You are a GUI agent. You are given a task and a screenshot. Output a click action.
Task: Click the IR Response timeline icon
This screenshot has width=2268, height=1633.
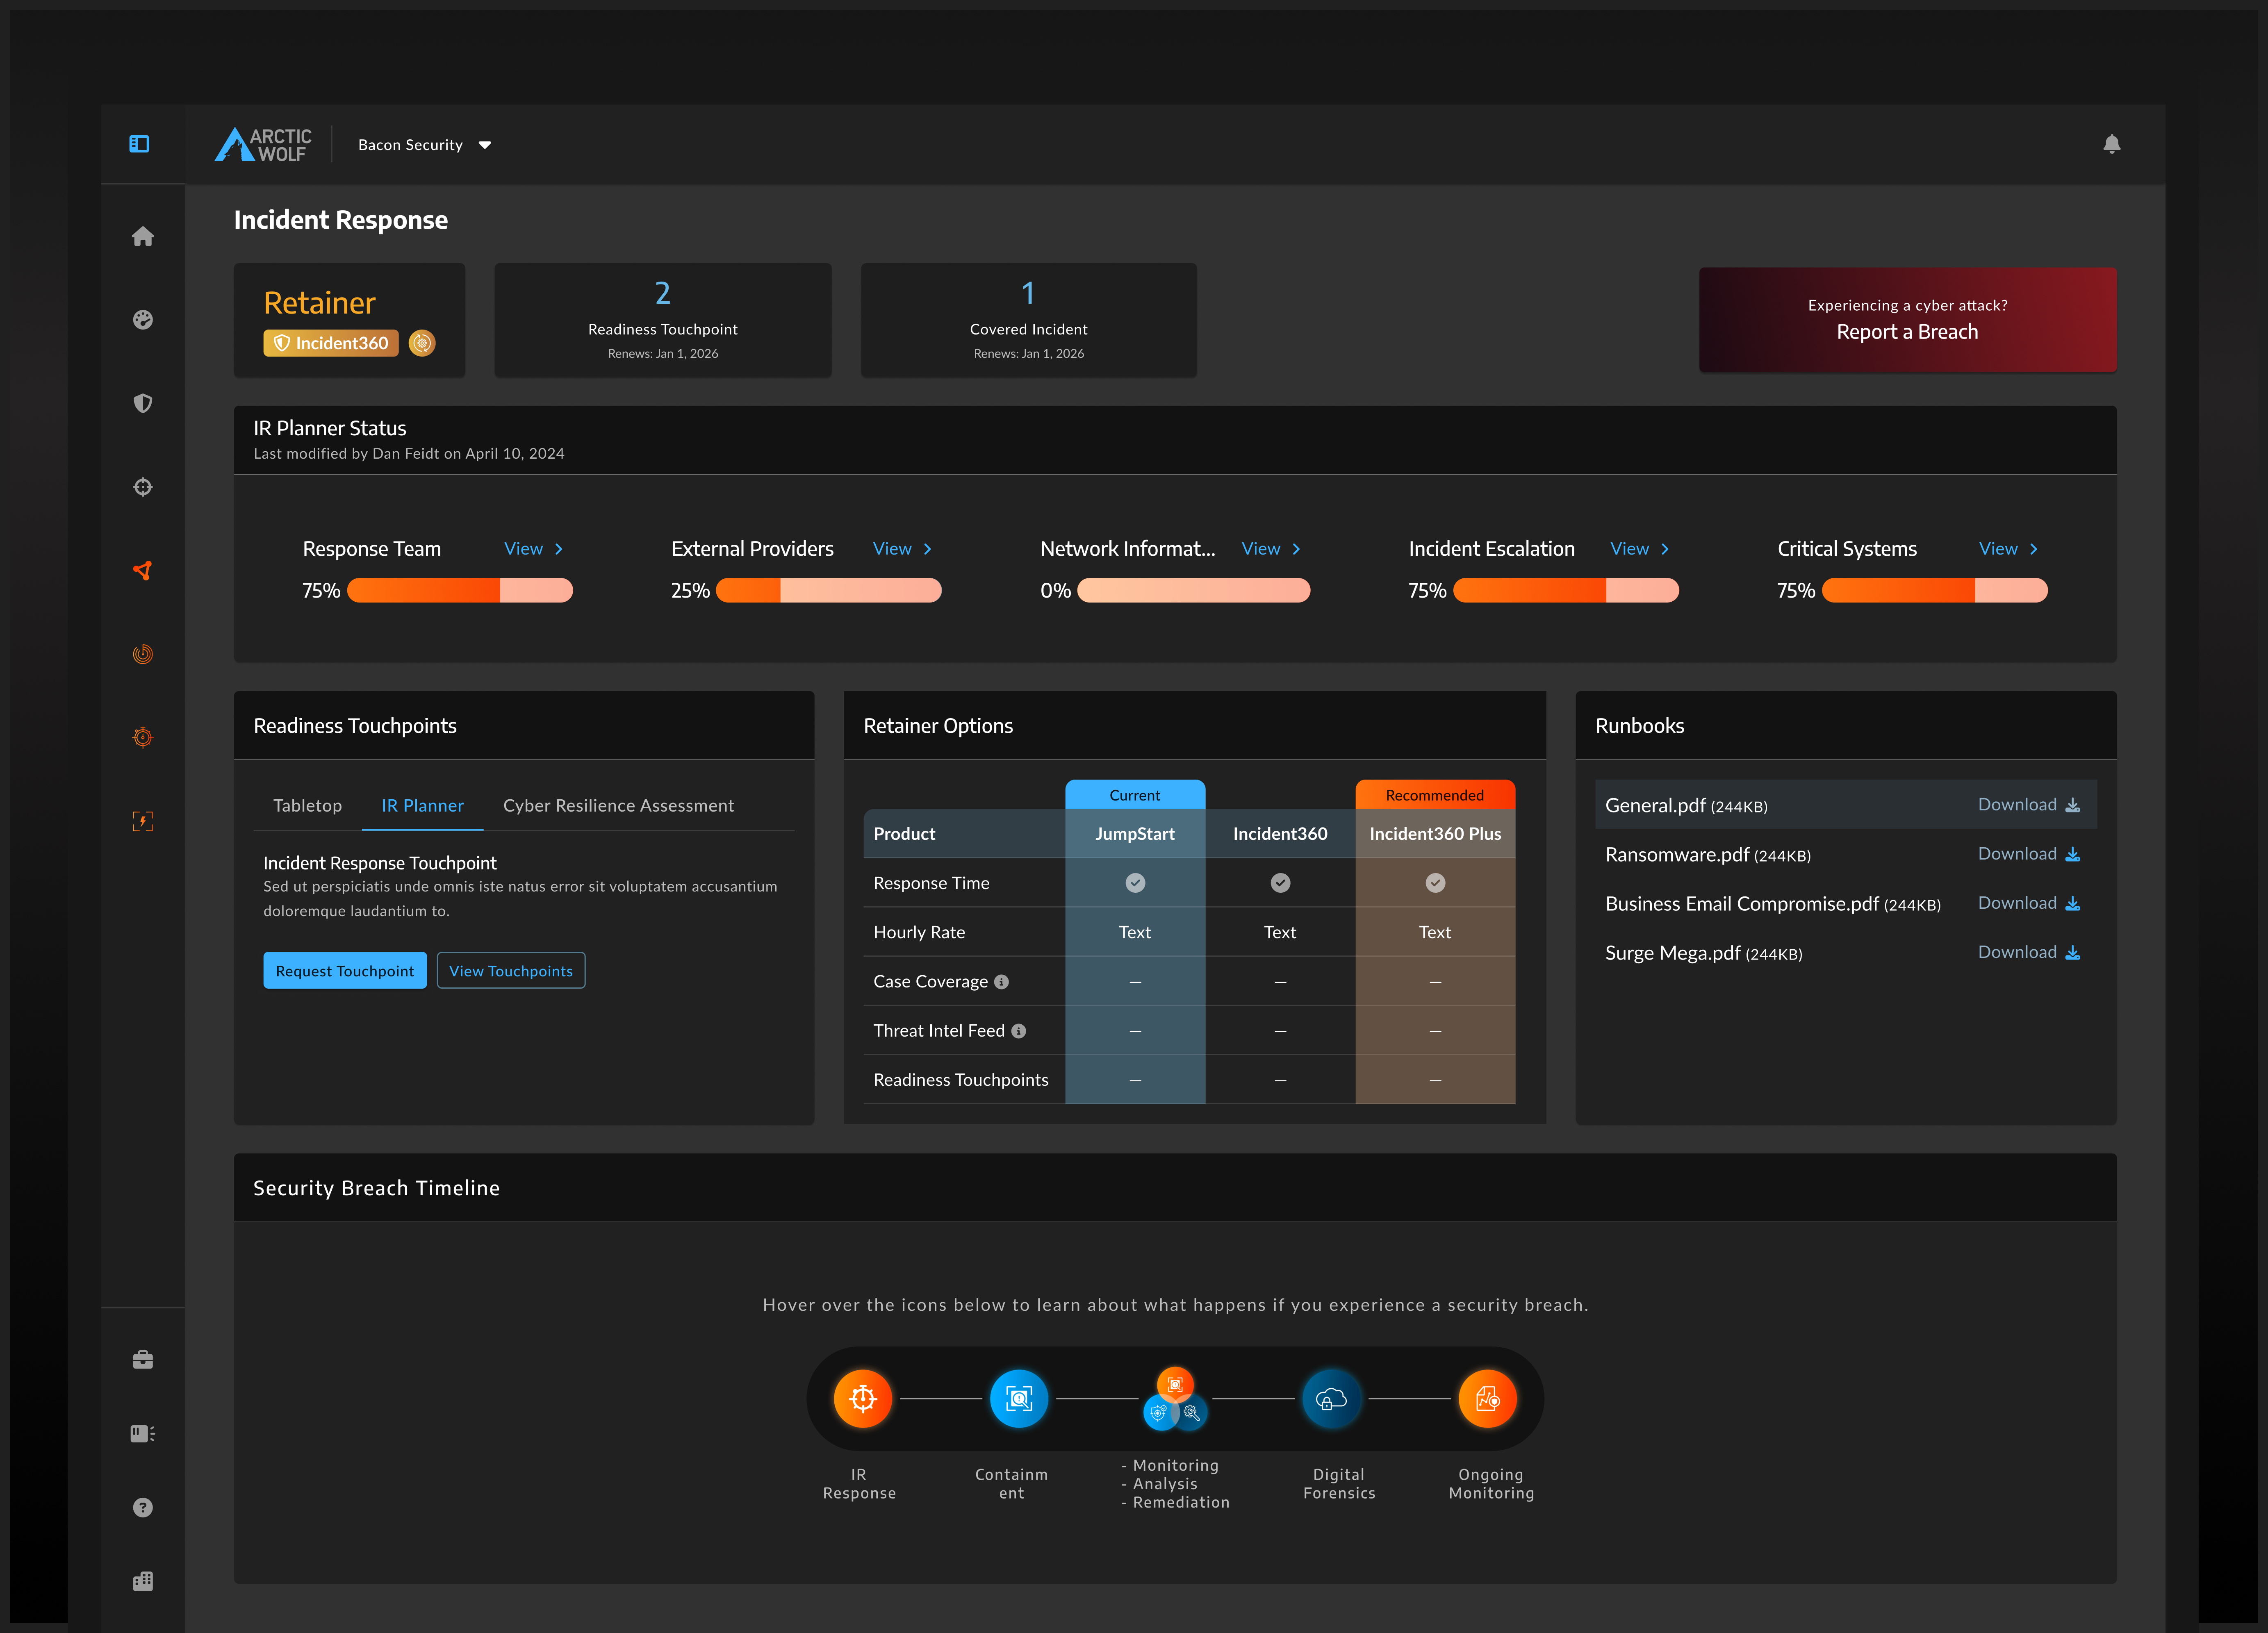click(x=862, y=1398)
